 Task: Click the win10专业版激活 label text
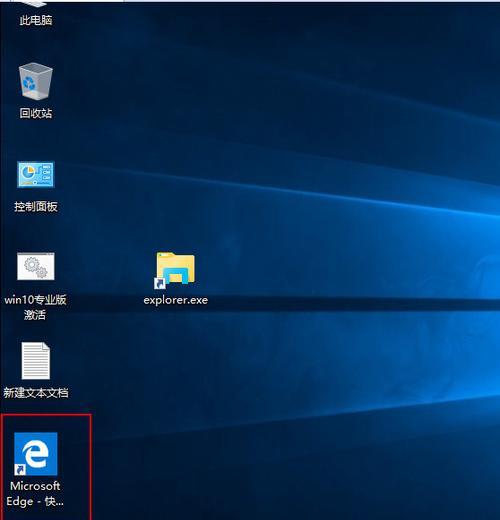coord(35,307)
